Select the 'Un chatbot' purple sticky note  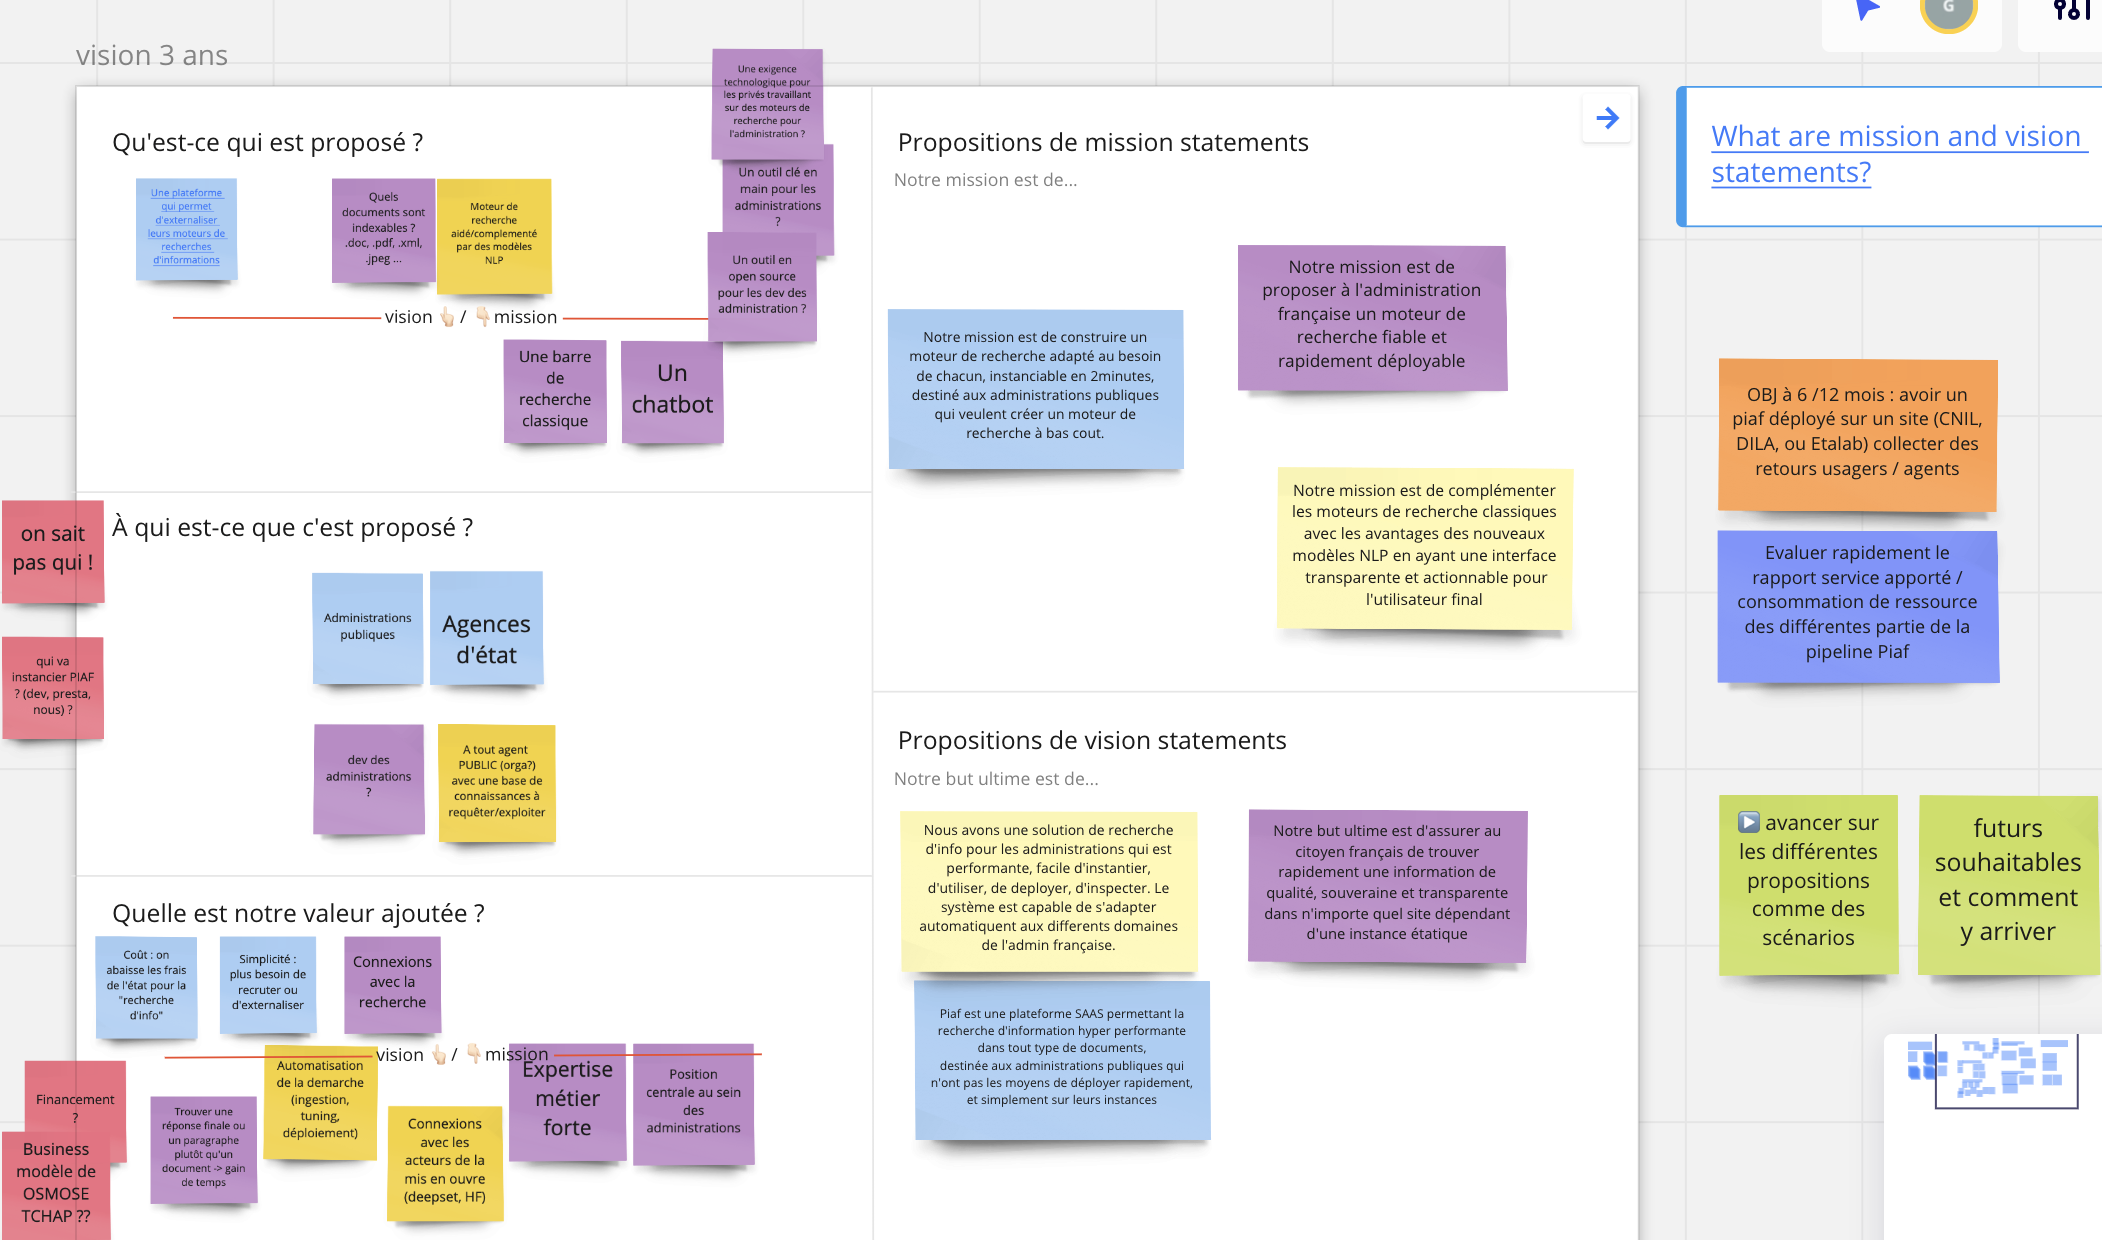672,391
